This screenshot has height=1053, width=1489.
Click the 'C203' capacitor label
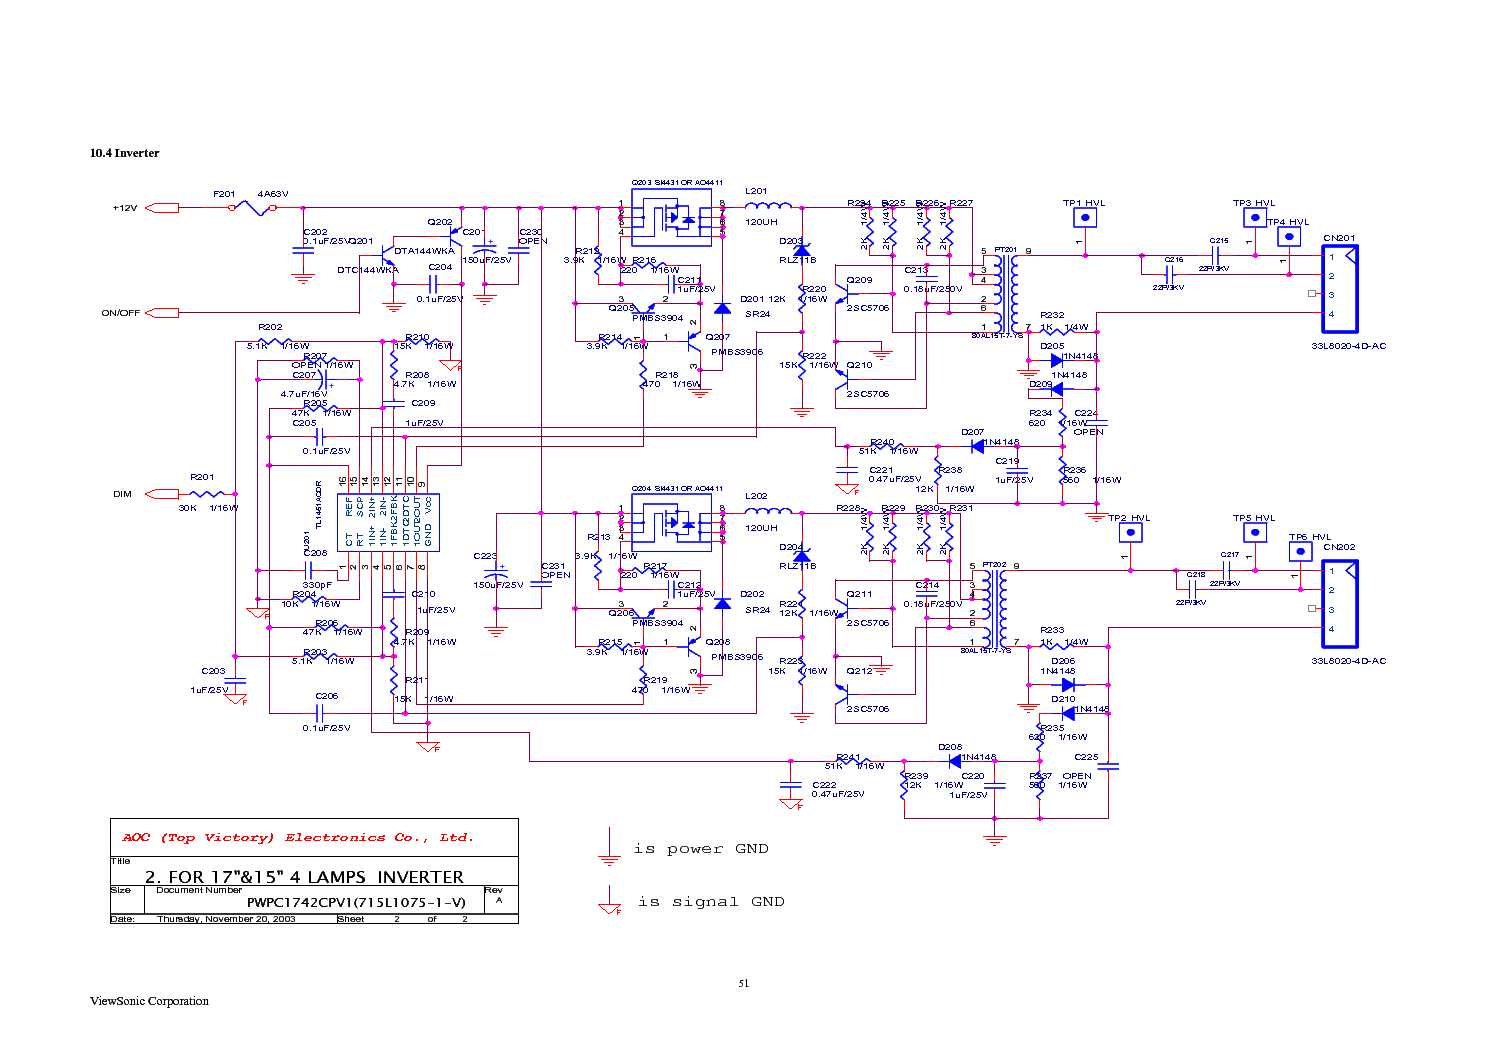(x=213, y=671)
